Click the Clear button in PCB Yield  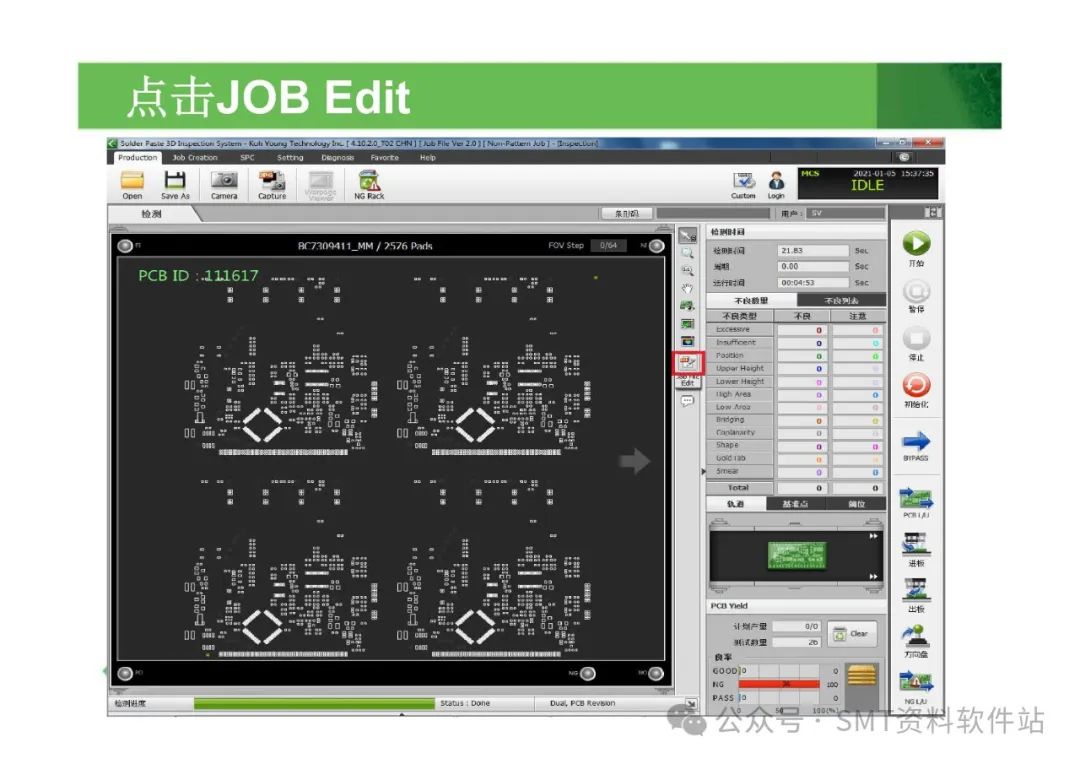click(852, 634)
